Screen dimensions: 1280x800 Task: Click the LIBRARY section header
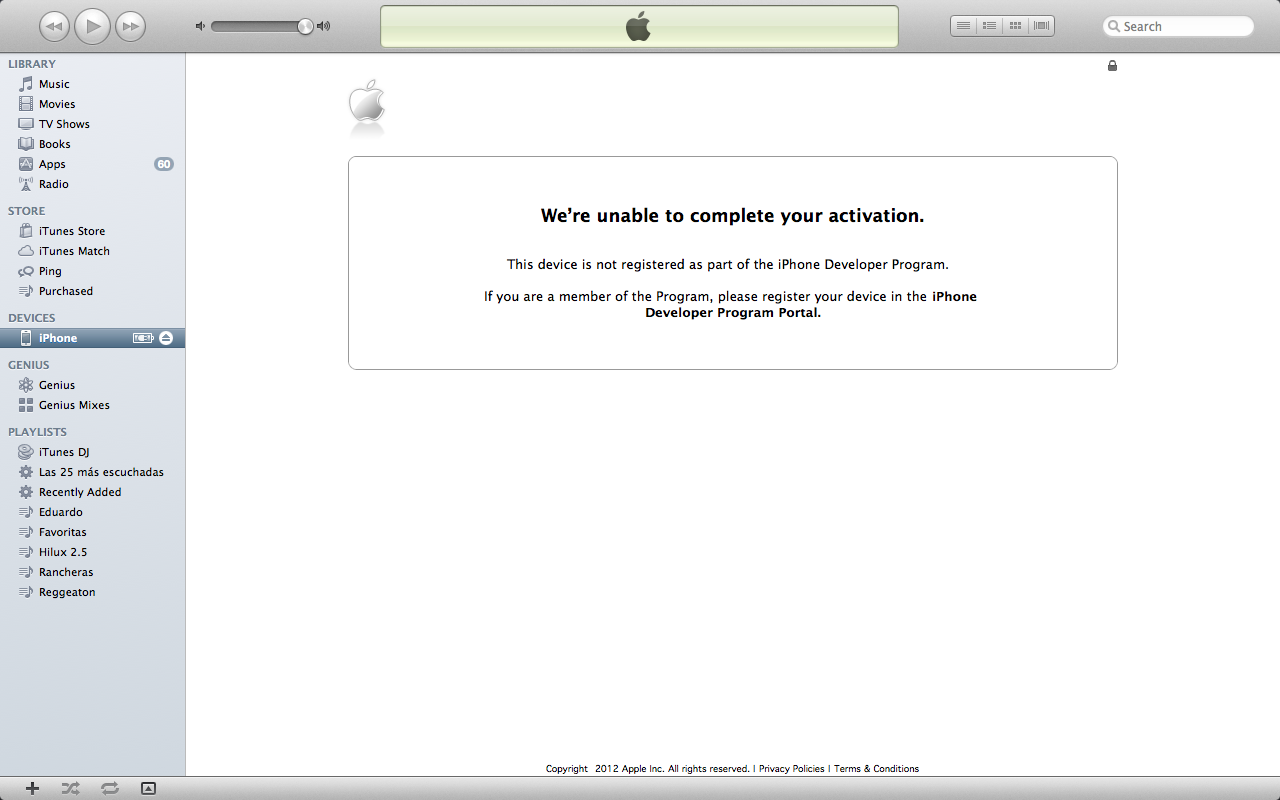32,64
